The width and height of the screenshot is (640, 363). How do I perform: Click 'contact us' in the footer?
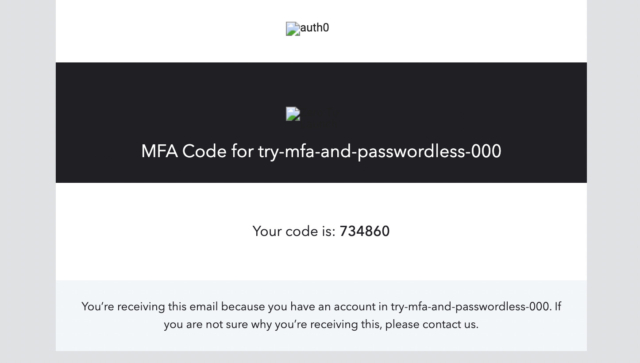coord(450,325)
